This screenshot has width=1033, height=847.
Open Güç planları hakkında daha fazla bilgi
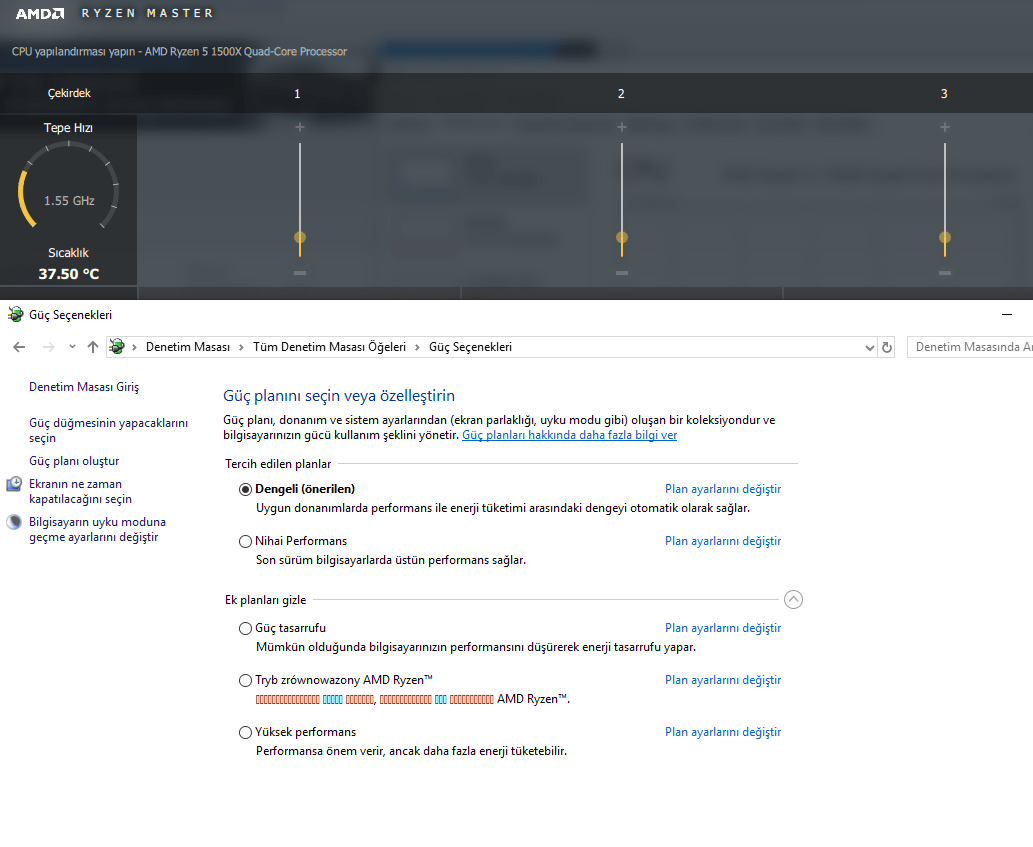click(x=569, y=435)
